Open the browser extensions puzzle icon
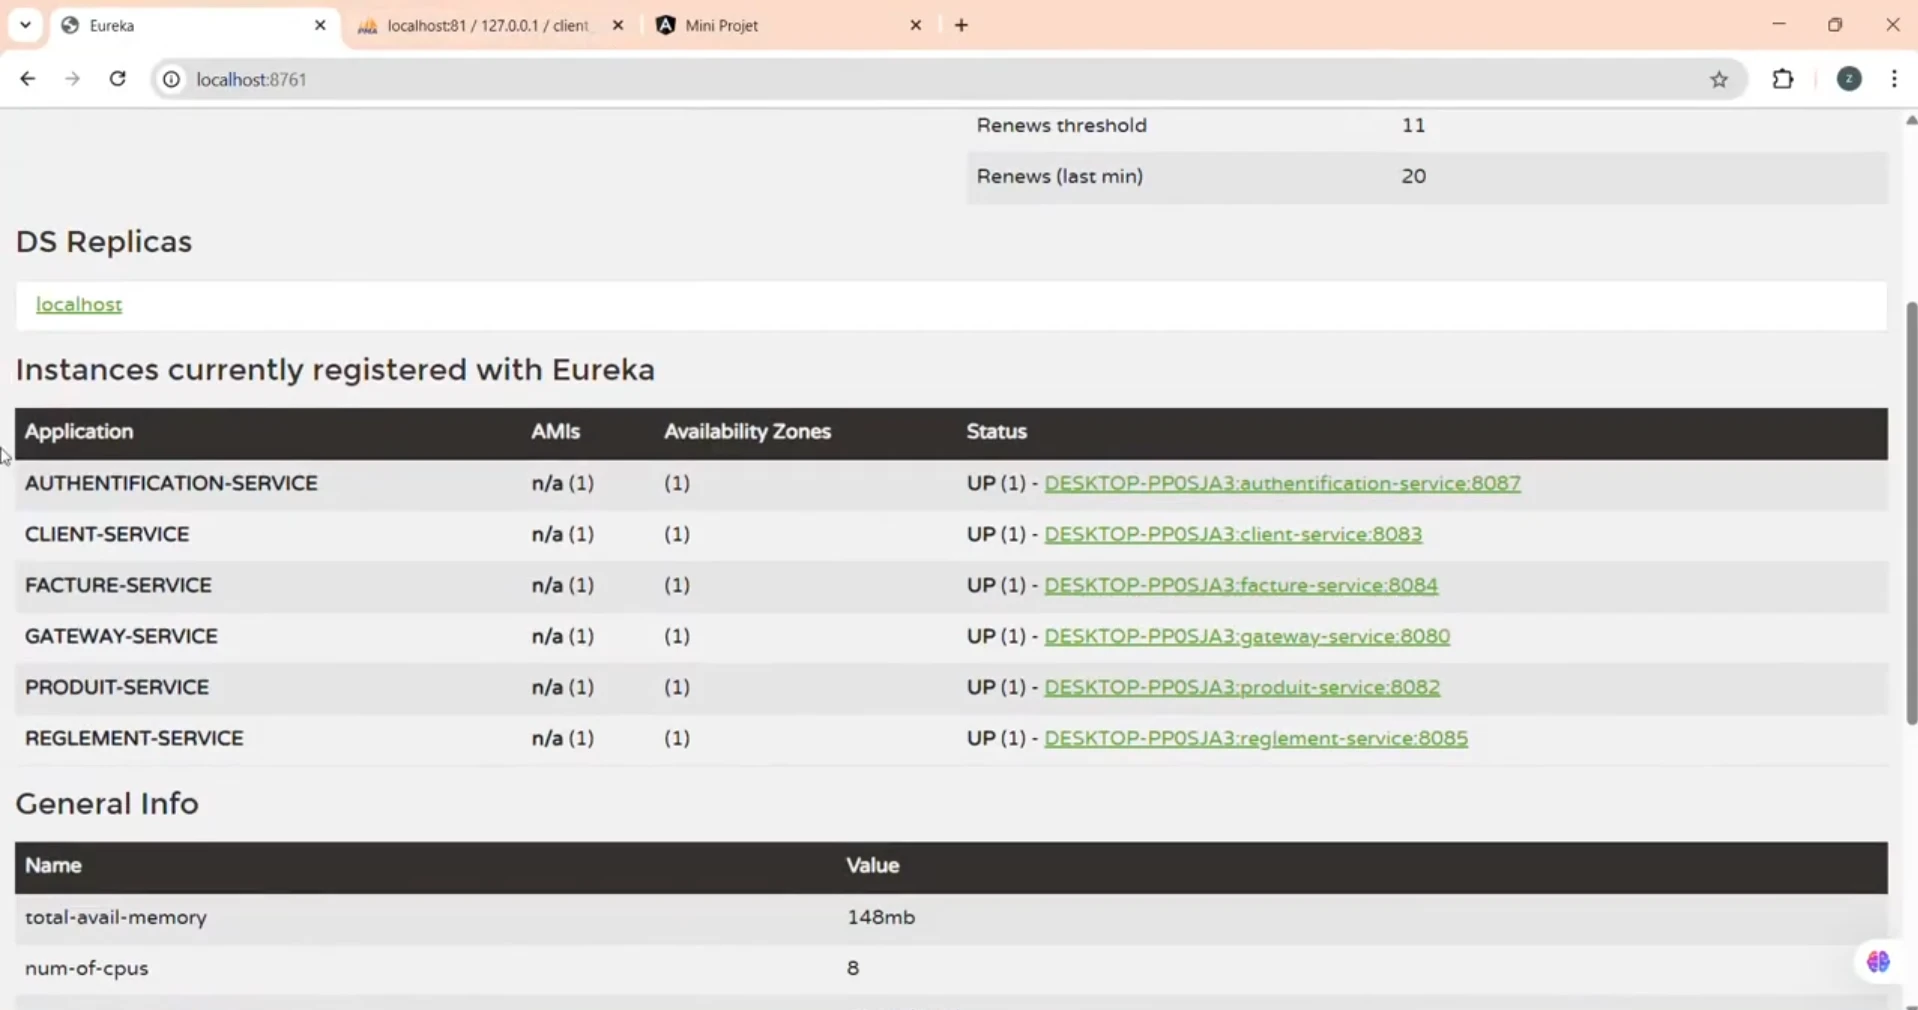The height and width of the screenshot is (1010, 1918). [1785, 80]
